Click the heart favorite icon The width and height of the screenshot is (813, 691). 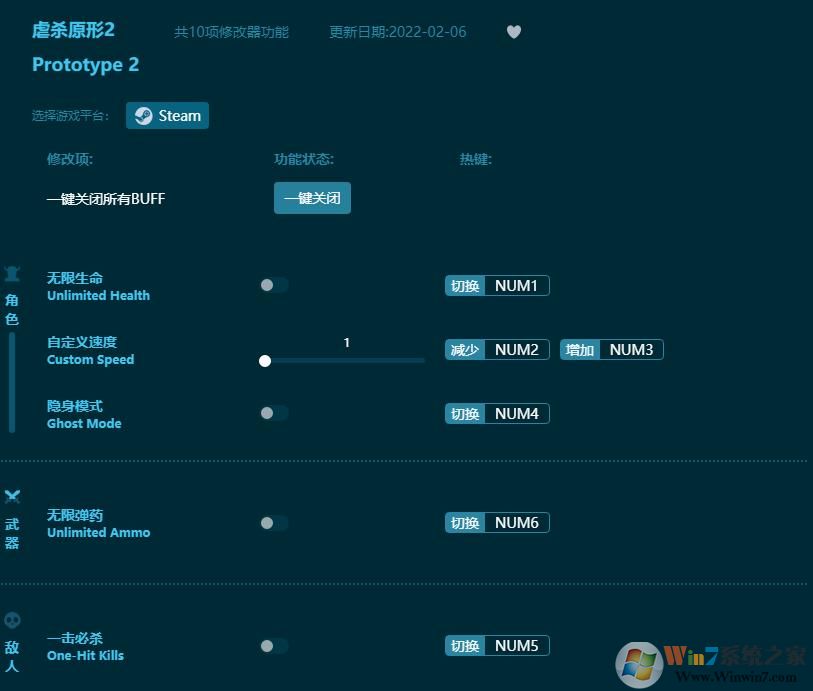[514, 32]
